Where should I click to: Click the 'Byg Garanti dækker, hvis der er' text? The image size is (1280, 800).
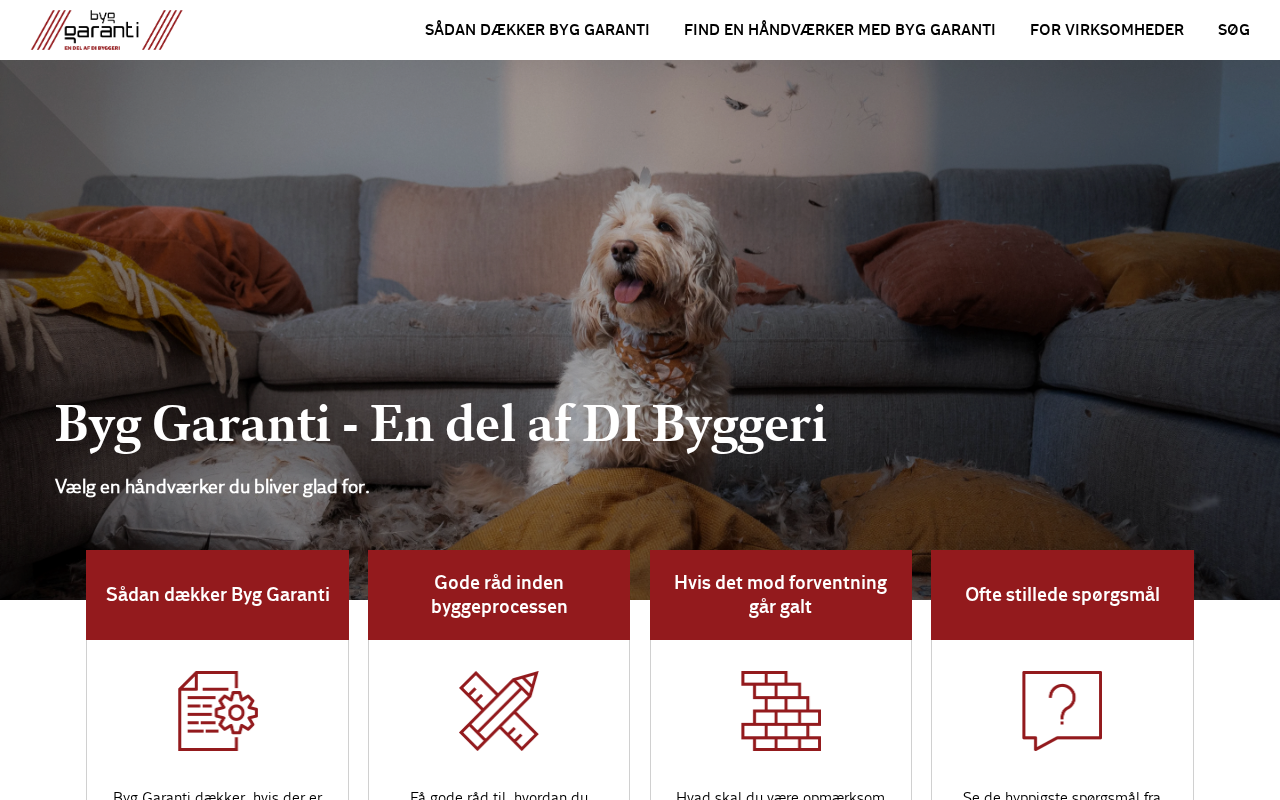coord(218,795)
